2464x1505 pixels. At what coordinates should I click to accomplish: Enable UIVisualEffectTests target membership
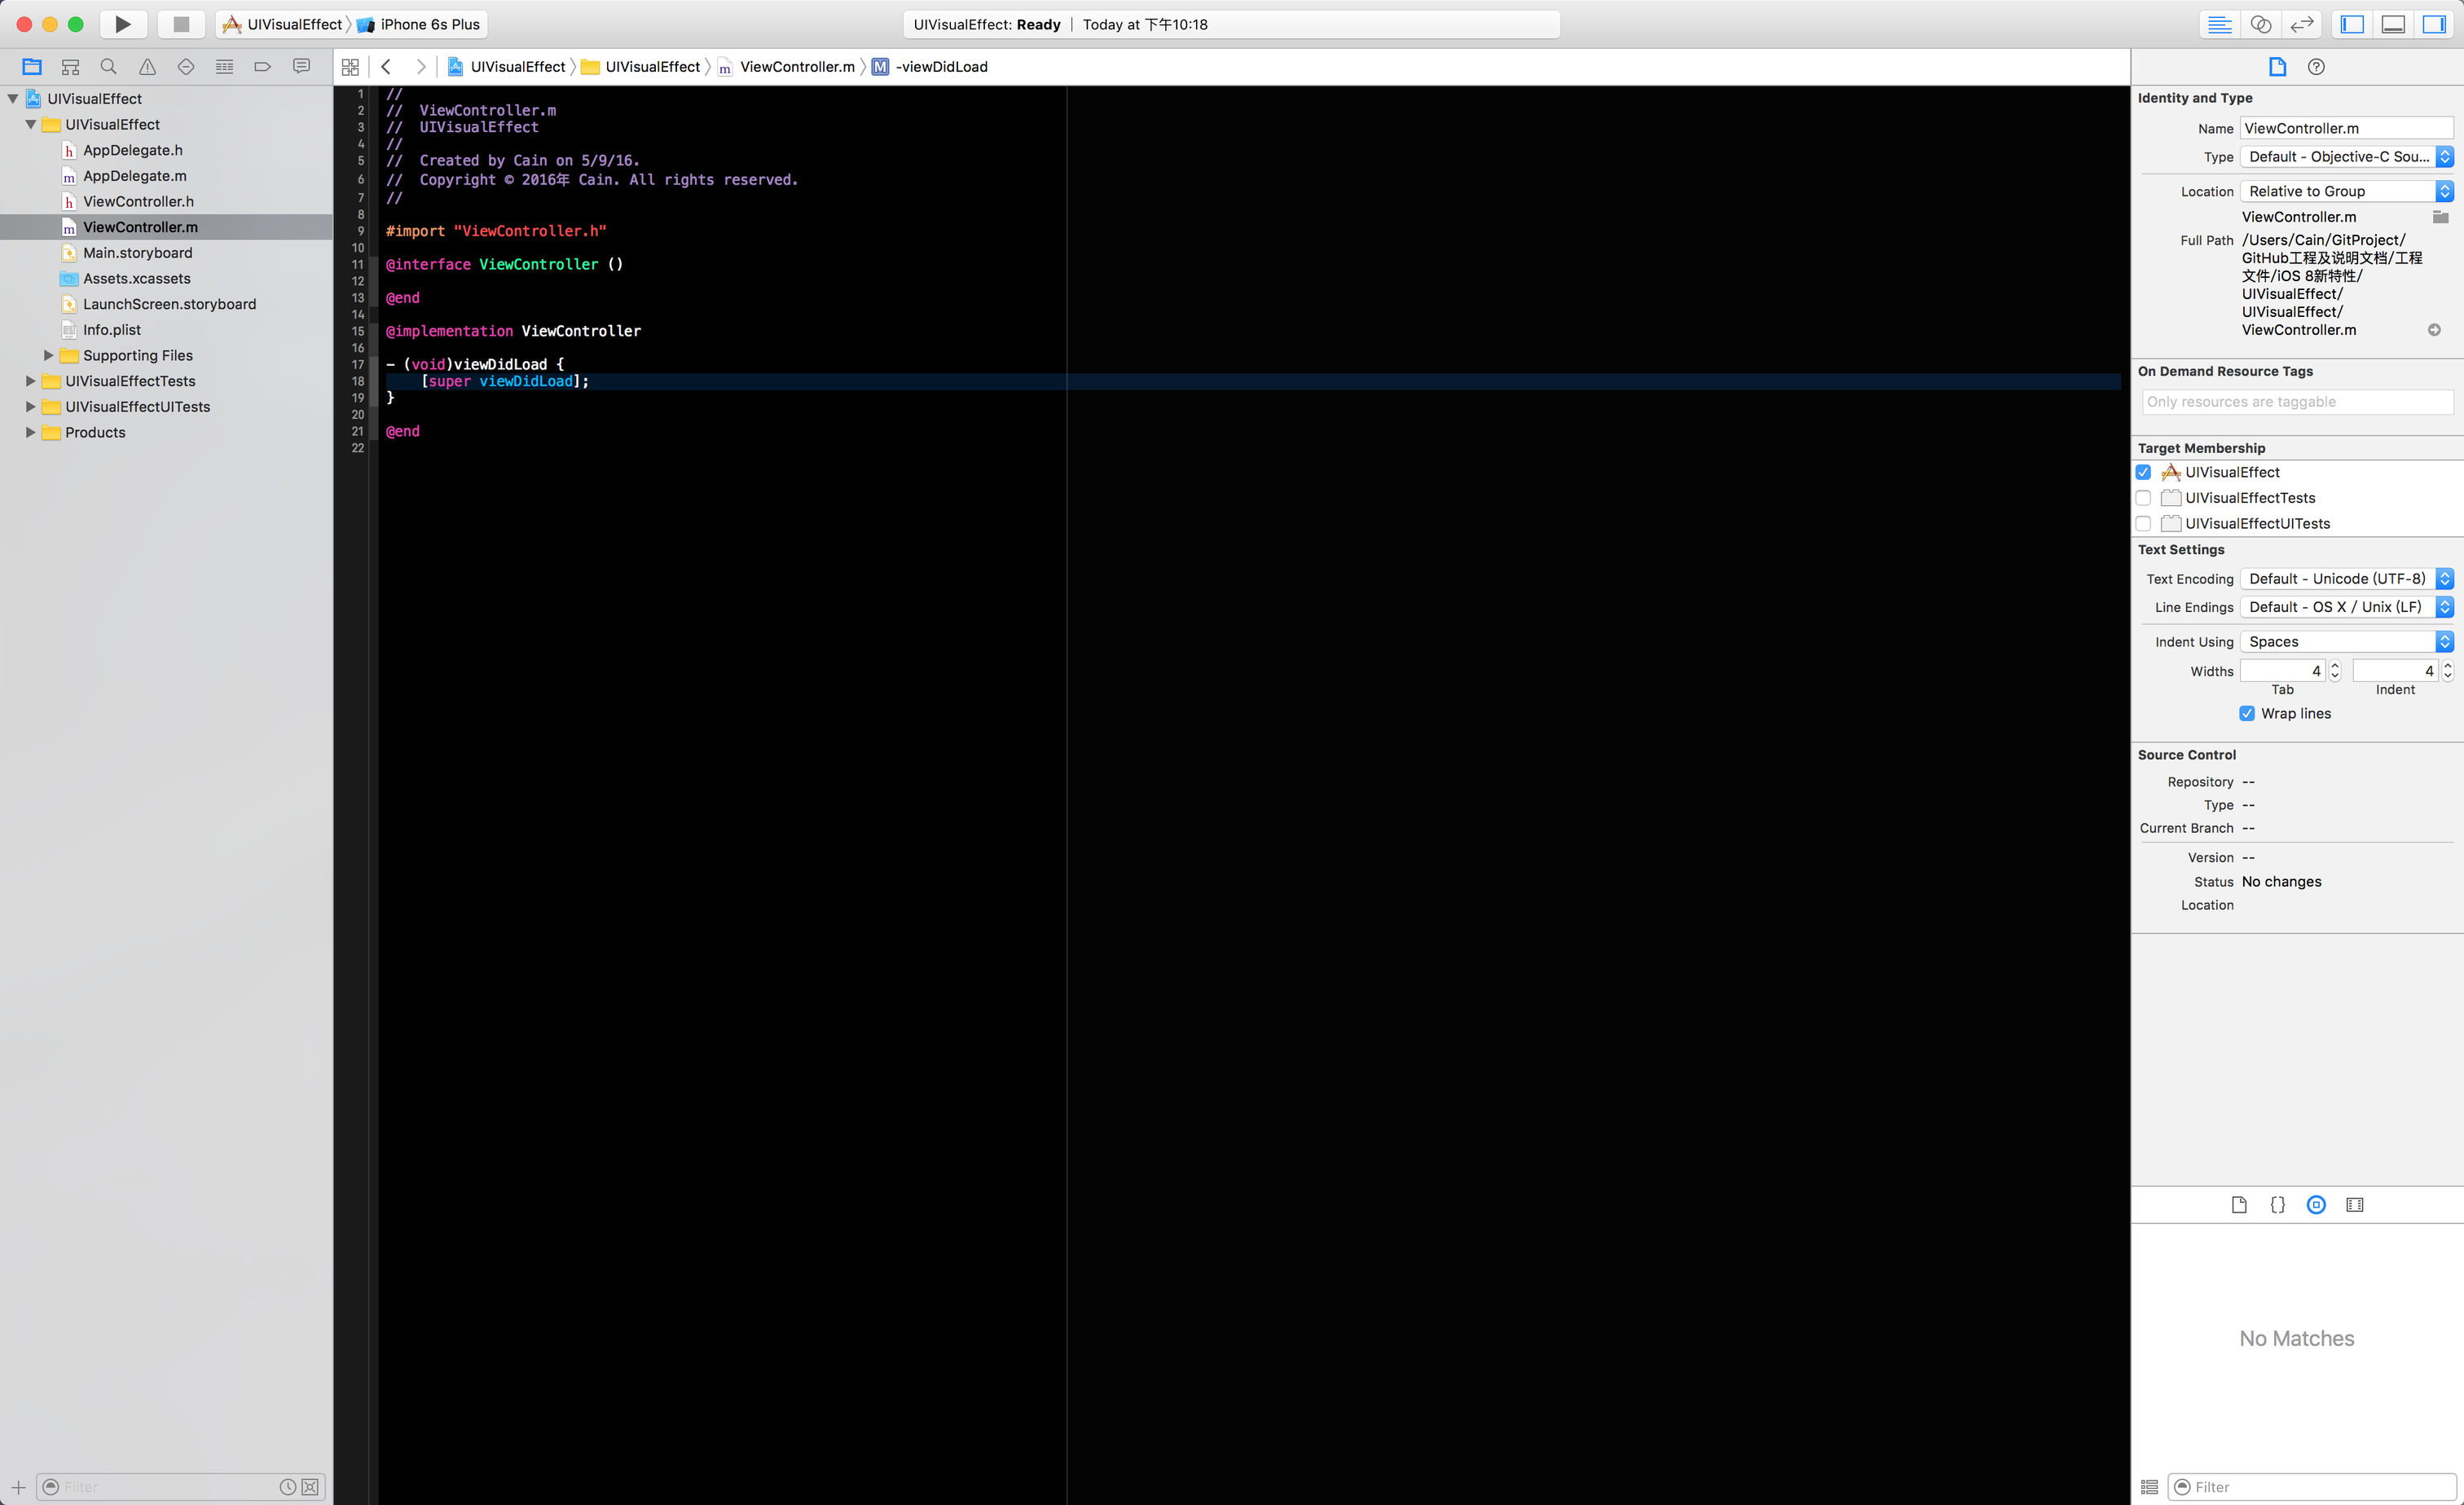click(x=2143, y=498)
